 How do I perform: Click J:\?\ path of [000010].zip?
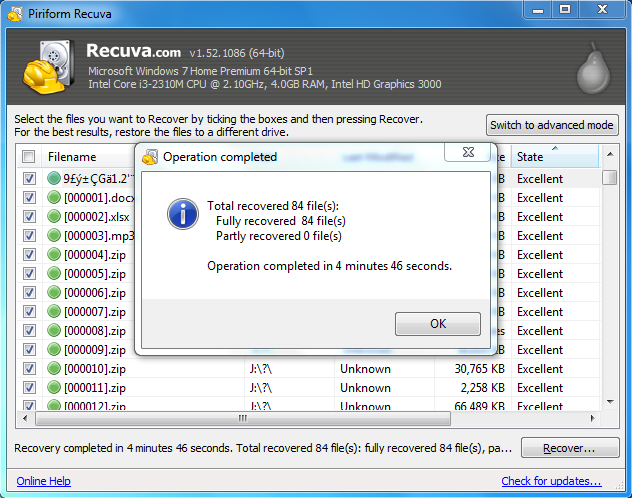click(261, 369)
